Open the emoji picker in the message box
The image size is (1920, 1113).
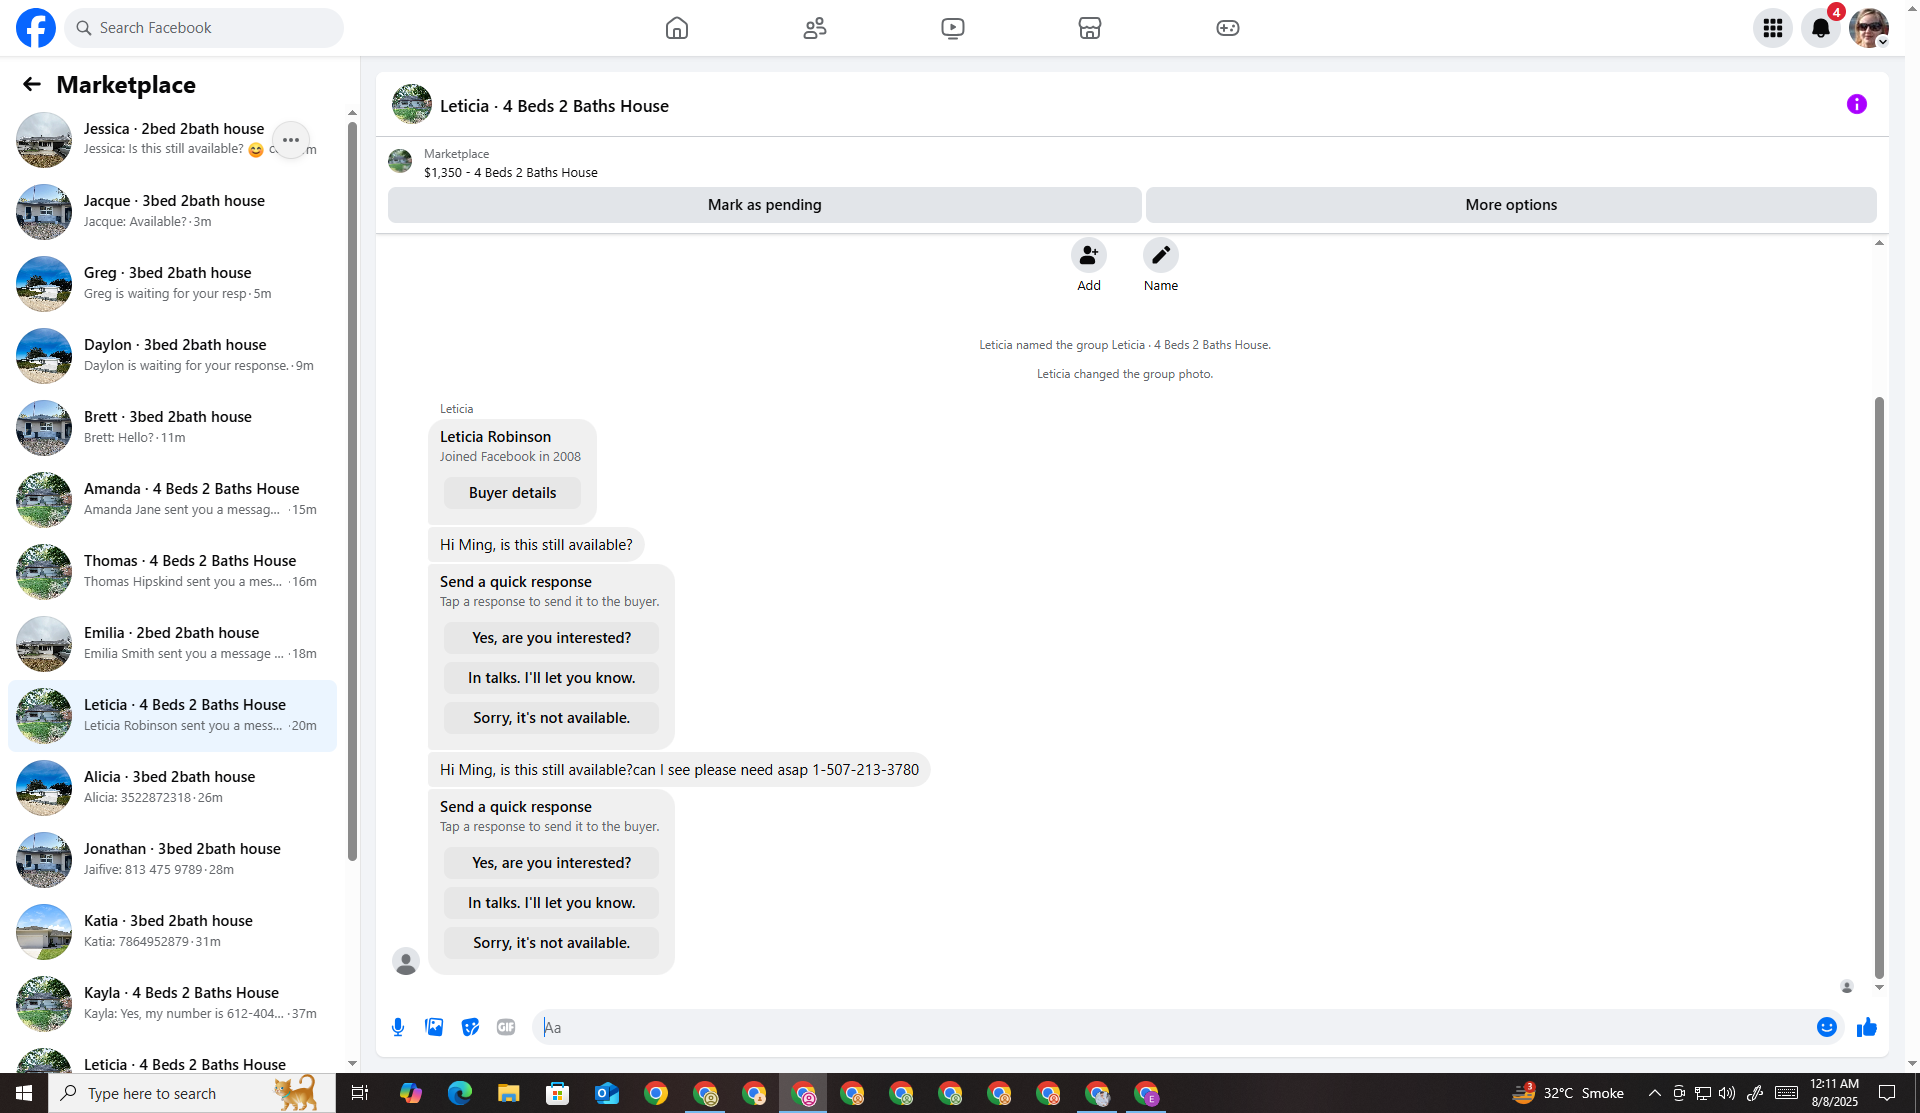tap(1826, 1027)
